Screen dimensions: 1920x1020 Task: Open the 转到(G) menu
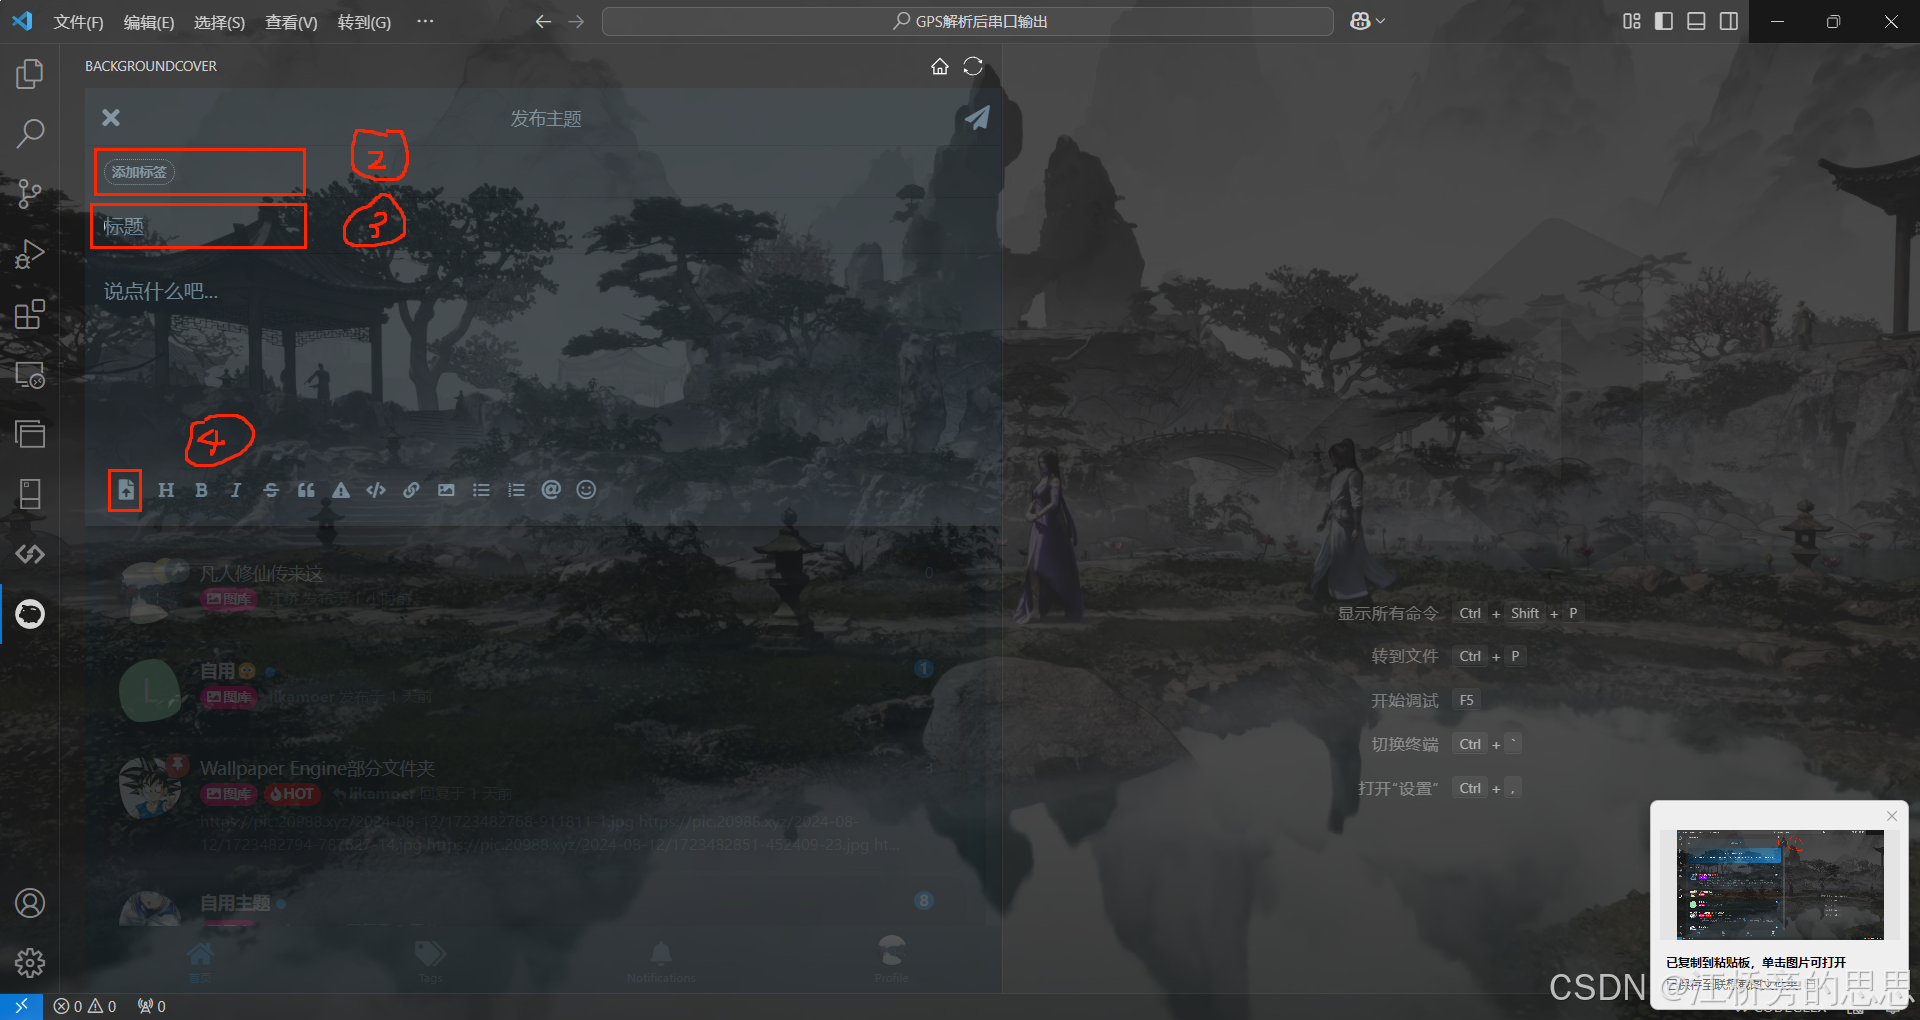(x=364, y=22)
